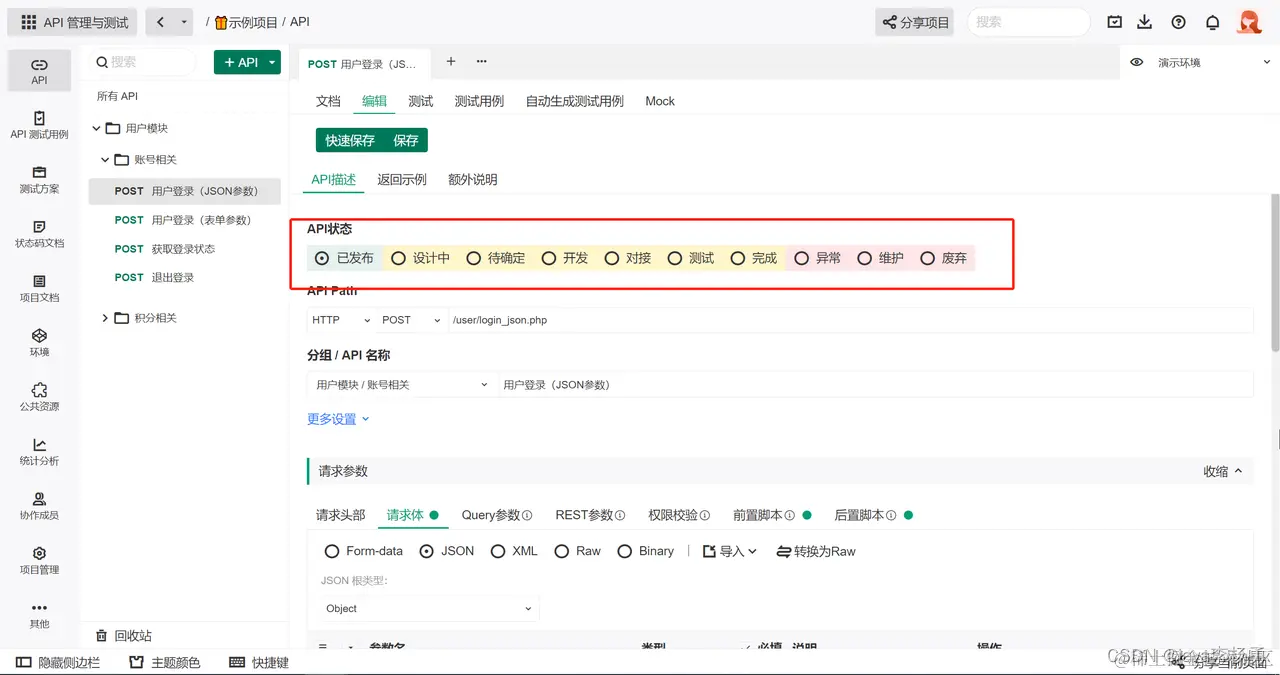1280x675 pixels.
Task: Open the 返回示例 tab
Action: tap(402, 179)
